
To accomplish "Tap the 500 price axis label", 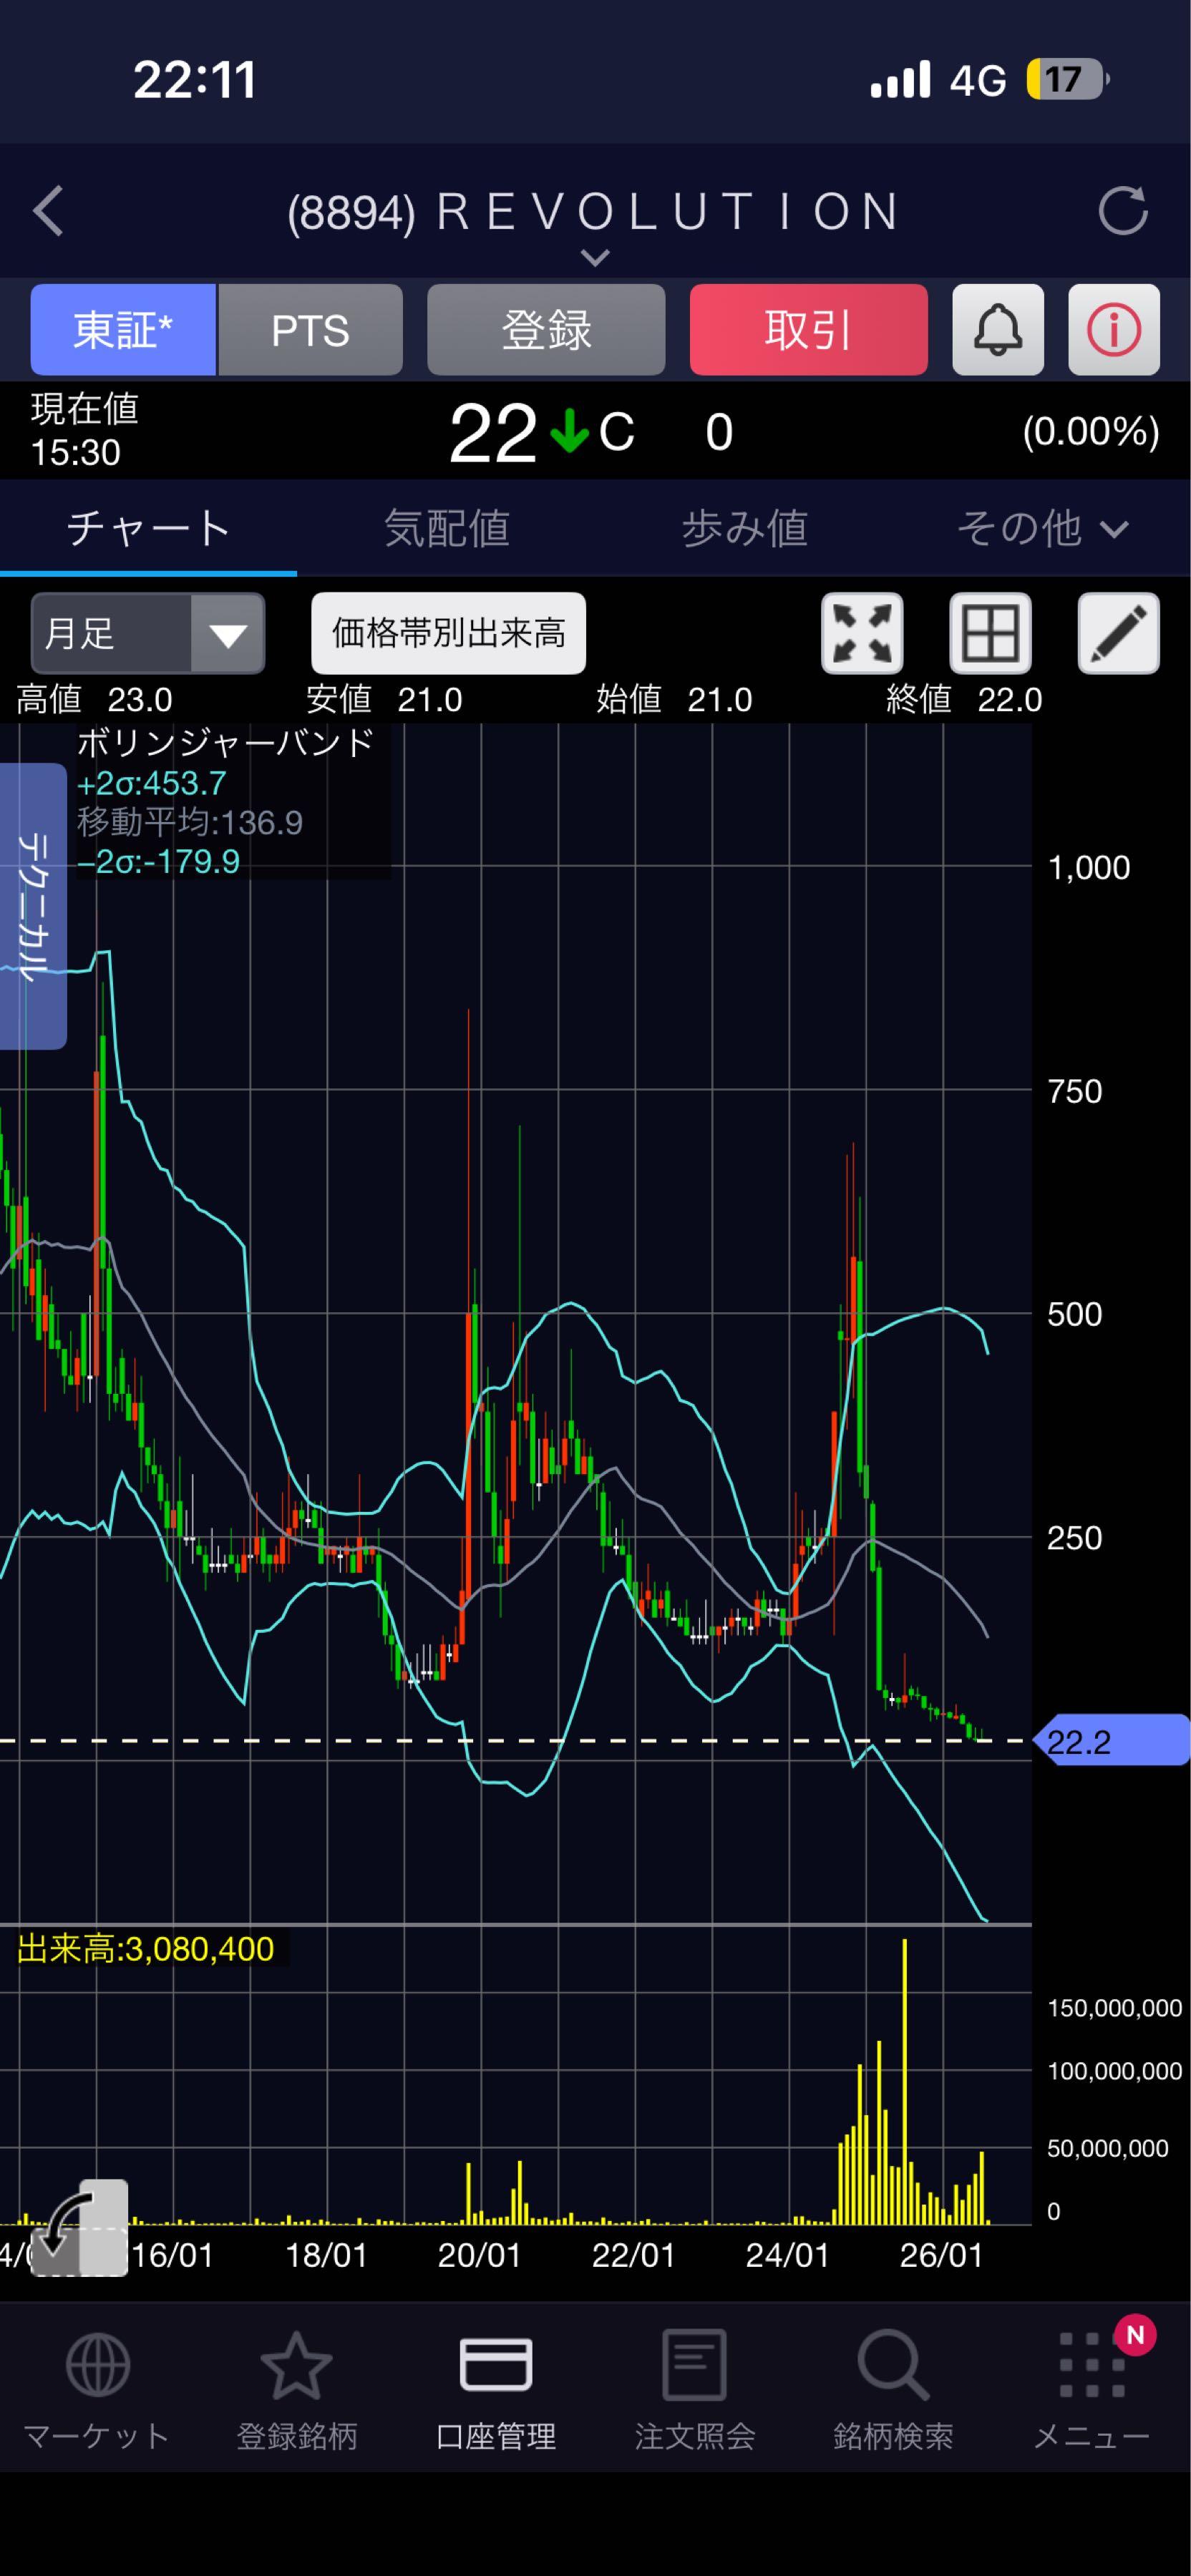I will pyautogui.click(x=1074, y=1314).
